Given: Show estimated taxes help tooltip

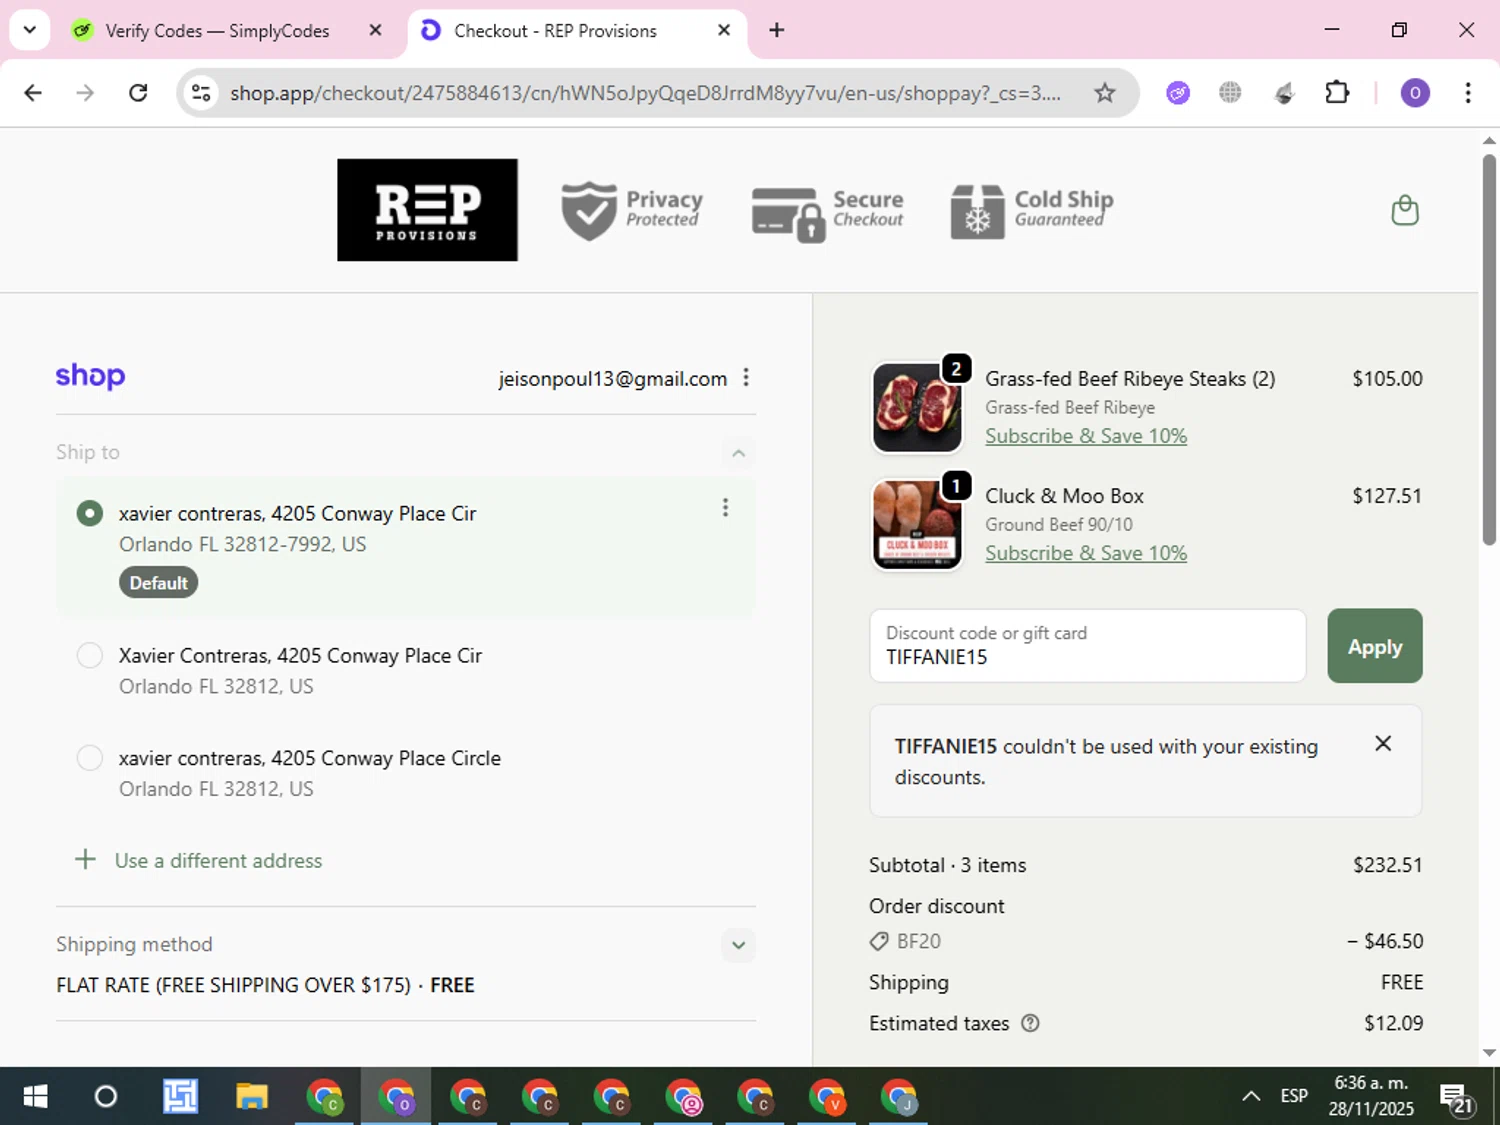Looking at the screenshot, I should (x=1030, y=1023).
